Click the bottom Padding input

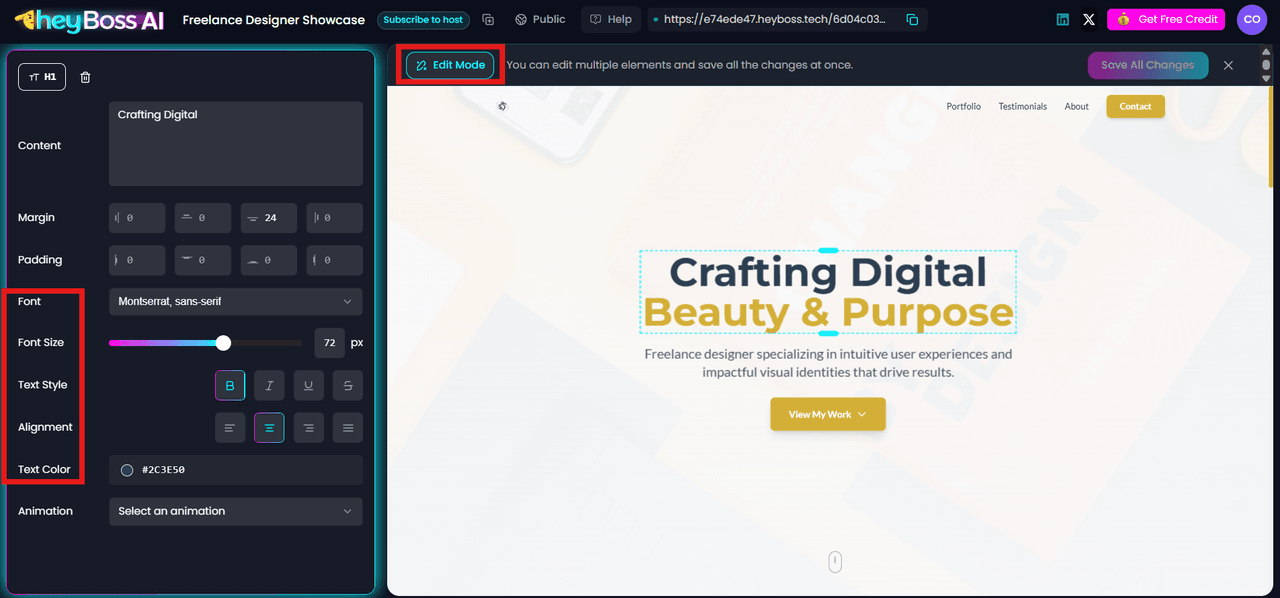(269, 260)
